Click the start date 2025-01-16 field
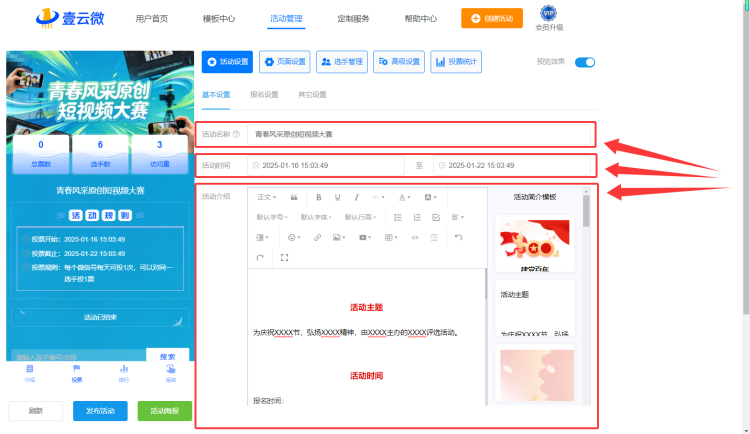 coord(326,166)
